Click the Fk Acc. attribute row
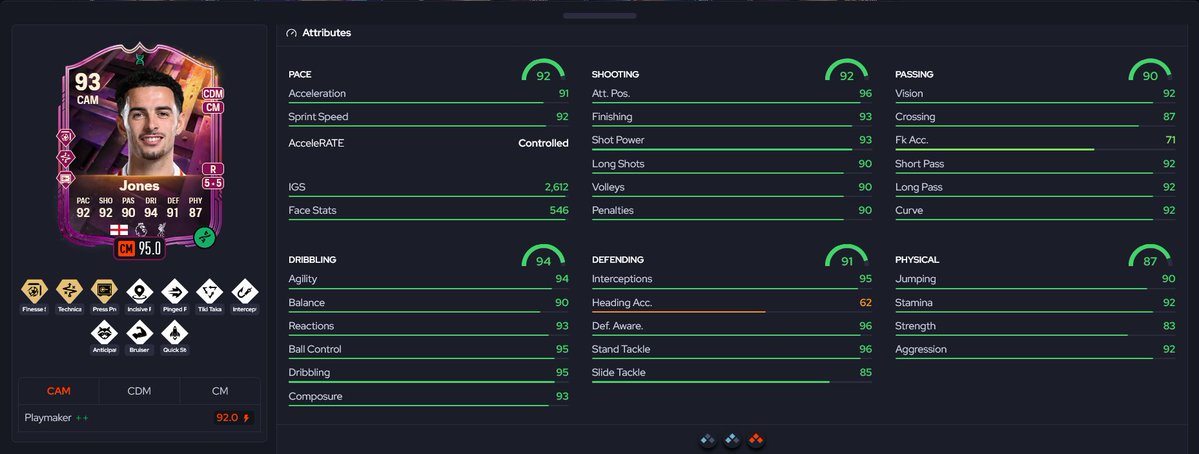The image size is (1199, 454). 1035,141
